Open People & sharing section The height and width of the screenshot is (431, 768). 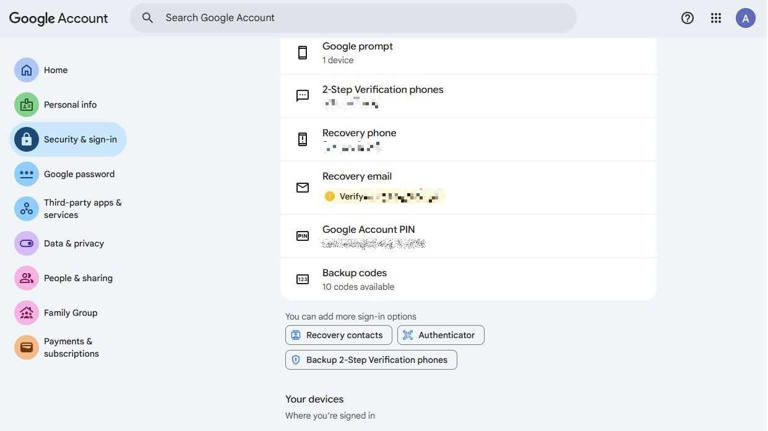[68, 278]
